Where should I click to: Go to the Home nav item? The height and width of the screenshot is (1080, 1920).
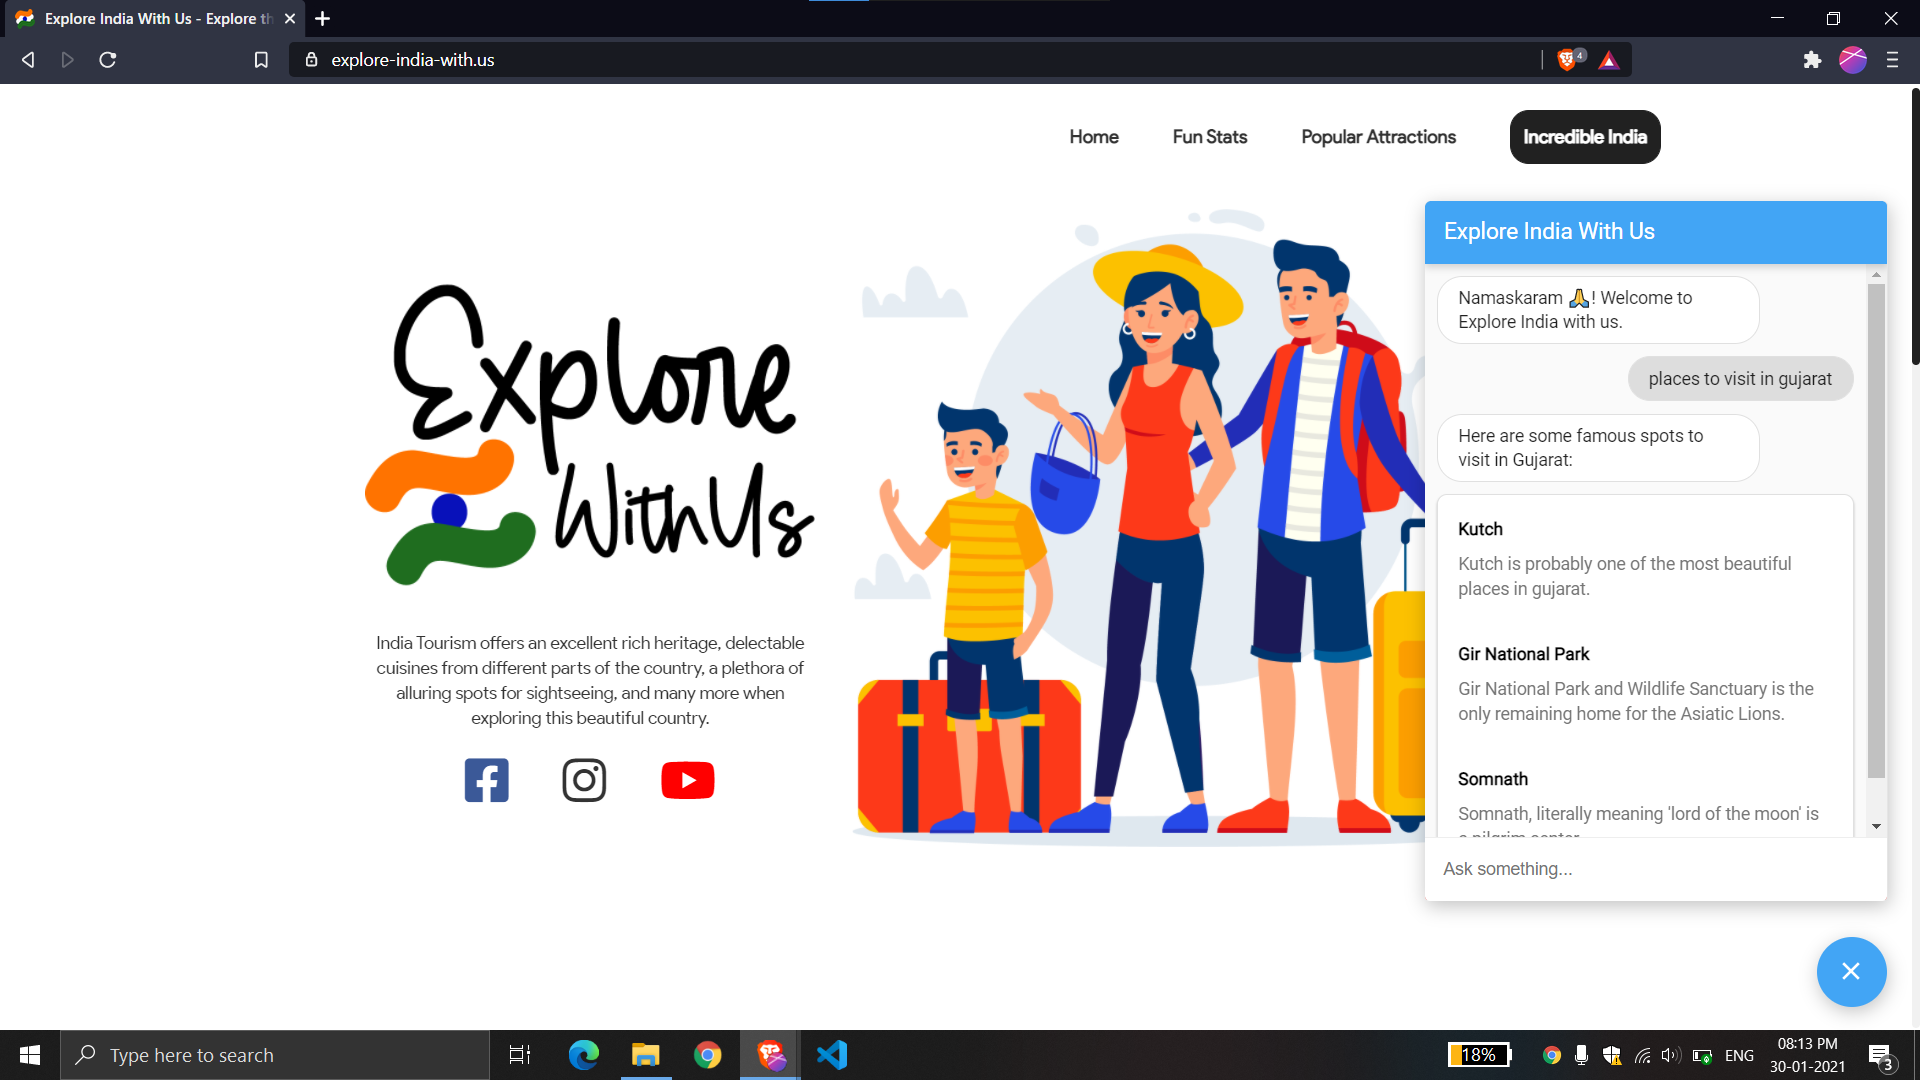pos(1093,137)
